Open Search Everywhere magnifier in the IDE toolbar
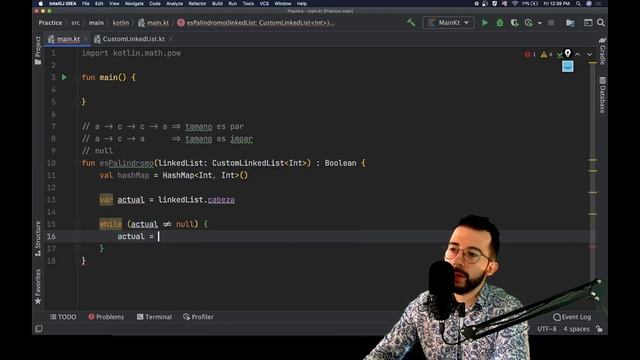This screenshot has width=640, height=360. click(x=601, y=23)
